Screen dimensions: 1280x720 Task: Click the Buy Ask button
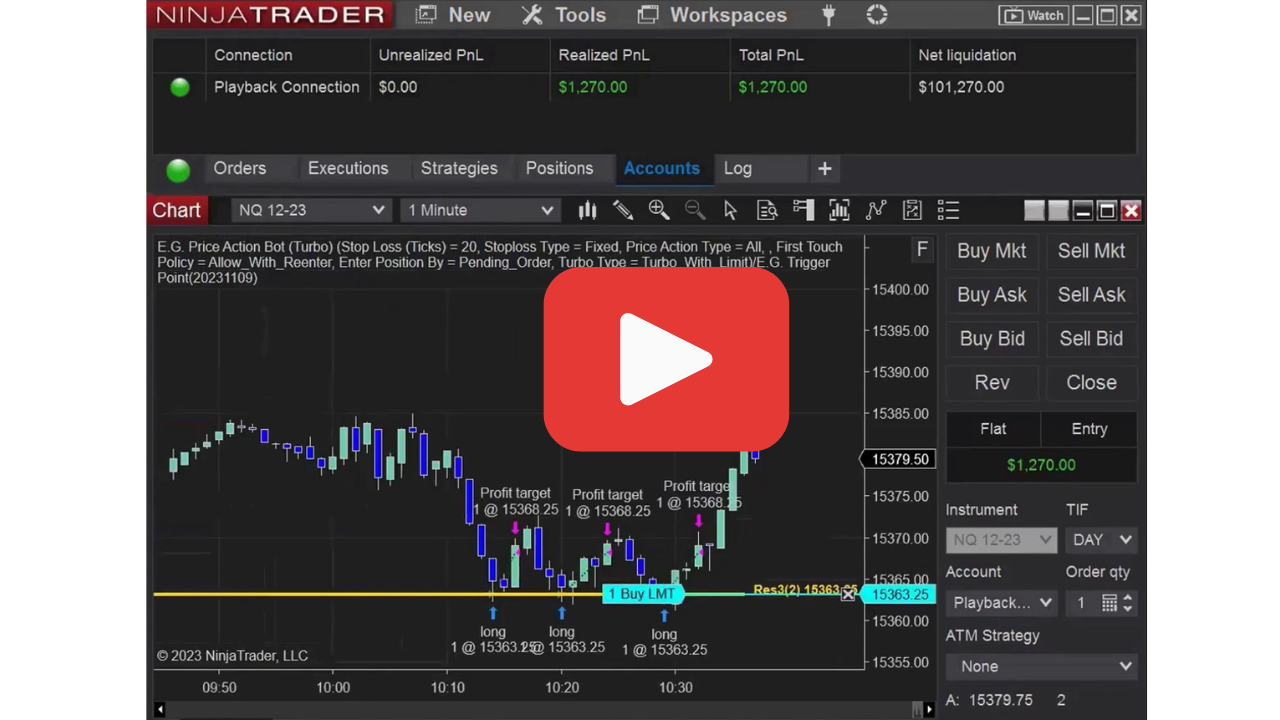992,295
